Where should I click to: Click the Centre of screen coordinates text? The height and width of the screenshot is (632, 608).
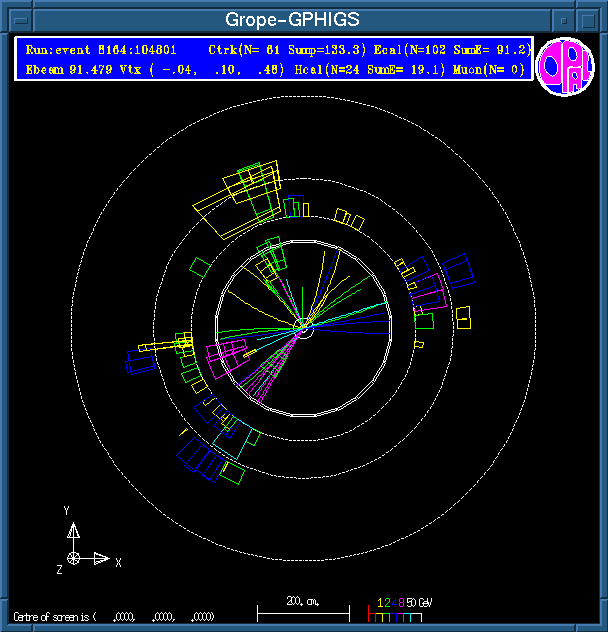pos(114,617)
